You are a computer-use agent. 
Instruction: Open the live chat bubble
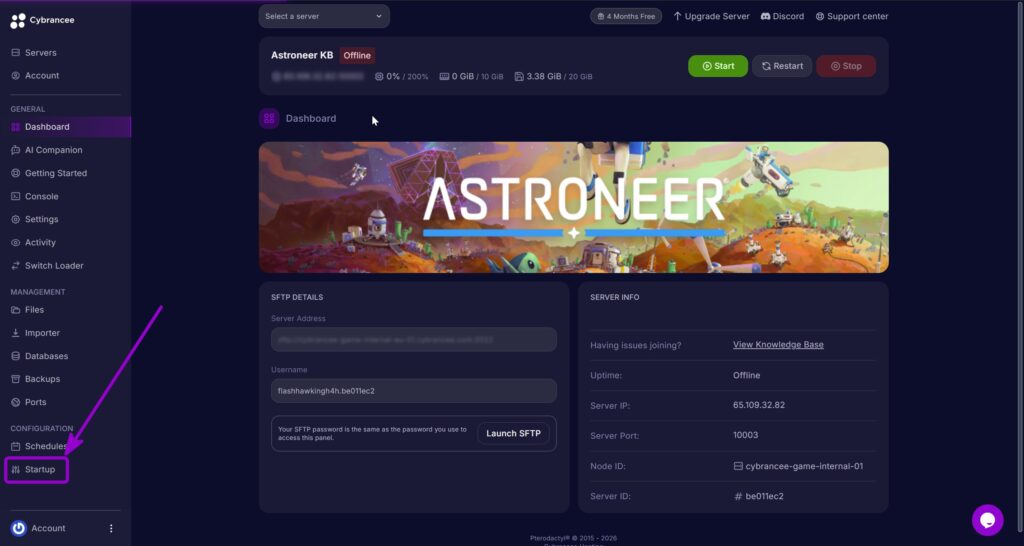coord(987,521)
